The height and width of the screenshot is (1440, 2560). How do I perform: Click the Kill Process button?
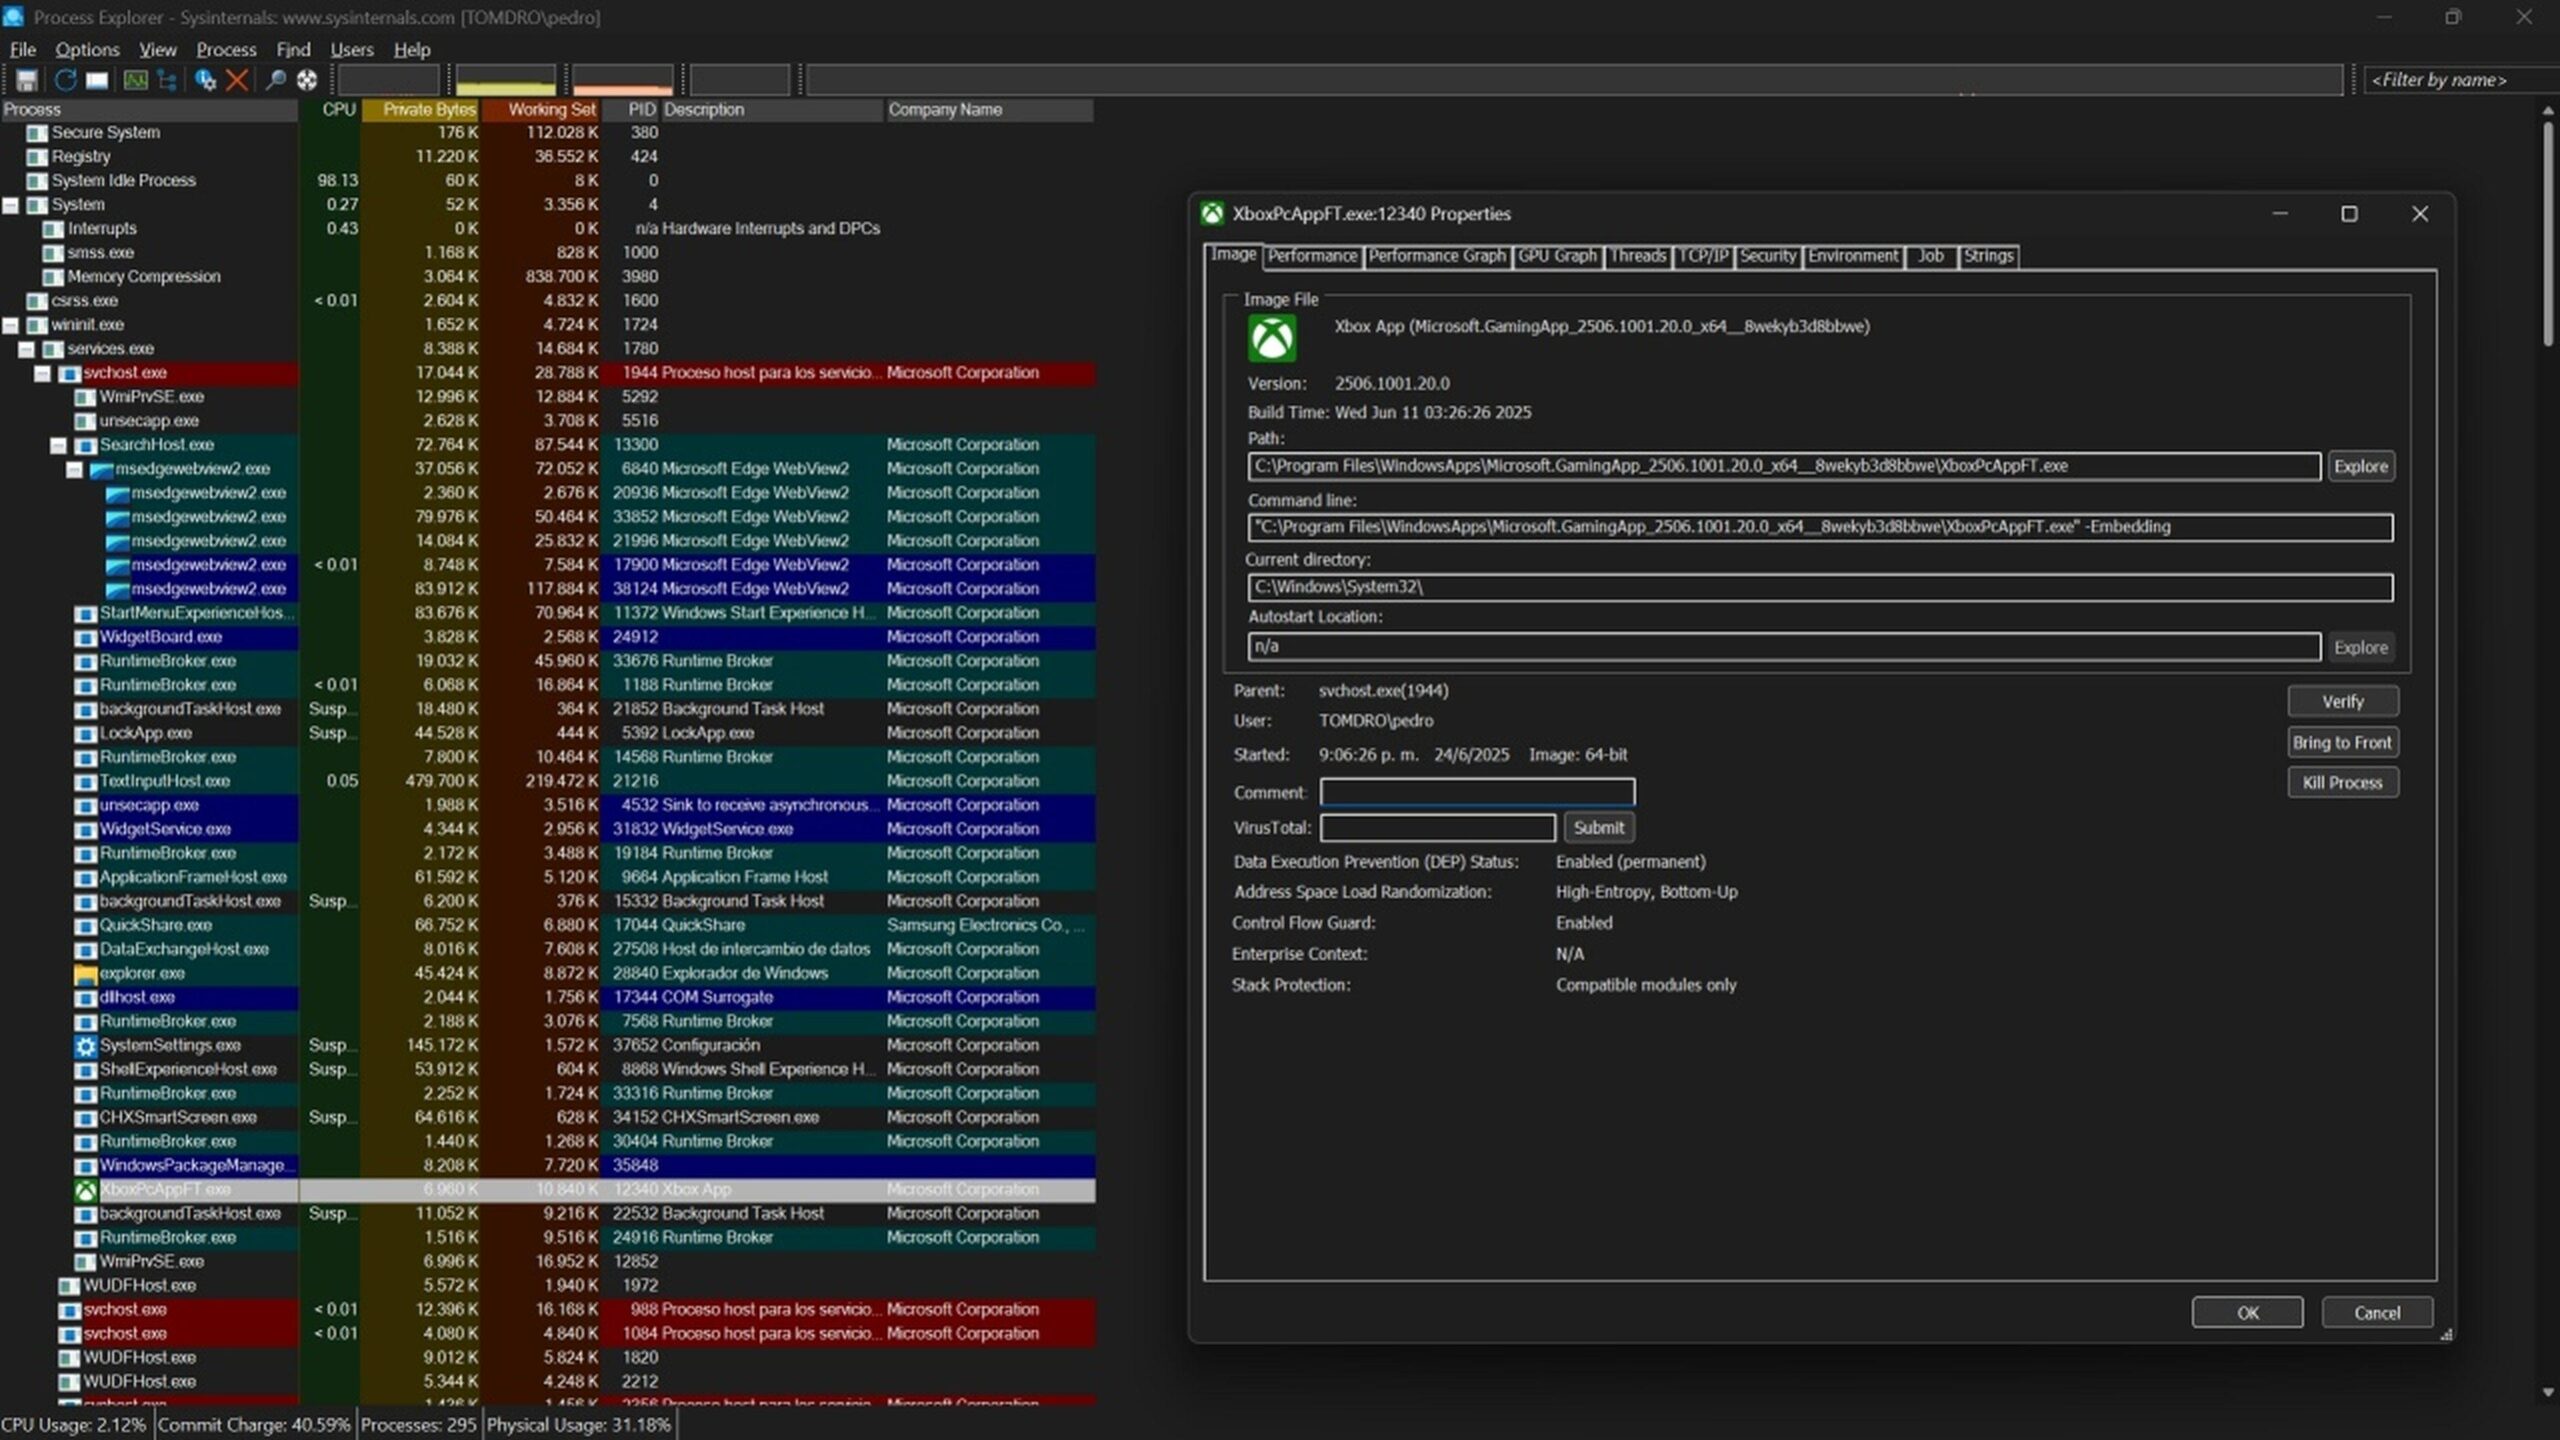click(x=2342, y=782)
